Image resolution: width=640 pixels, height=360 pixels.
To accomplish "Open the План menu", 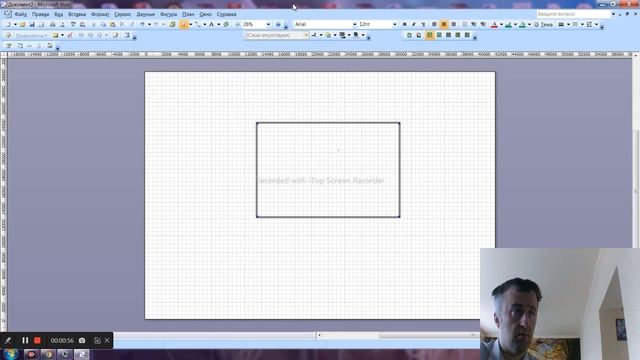I will pos(188,14).
